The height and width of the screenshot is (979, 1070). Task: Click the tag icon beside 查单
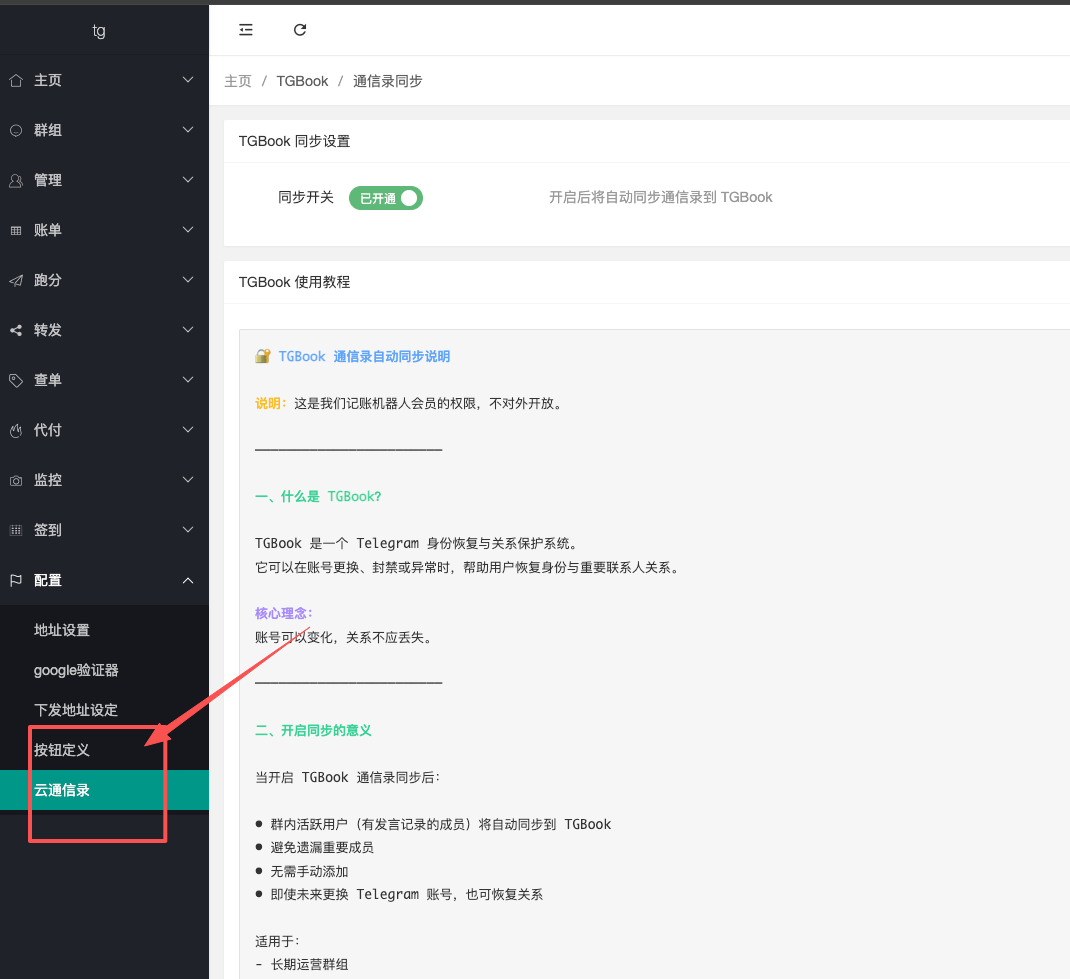coord(16,380)
